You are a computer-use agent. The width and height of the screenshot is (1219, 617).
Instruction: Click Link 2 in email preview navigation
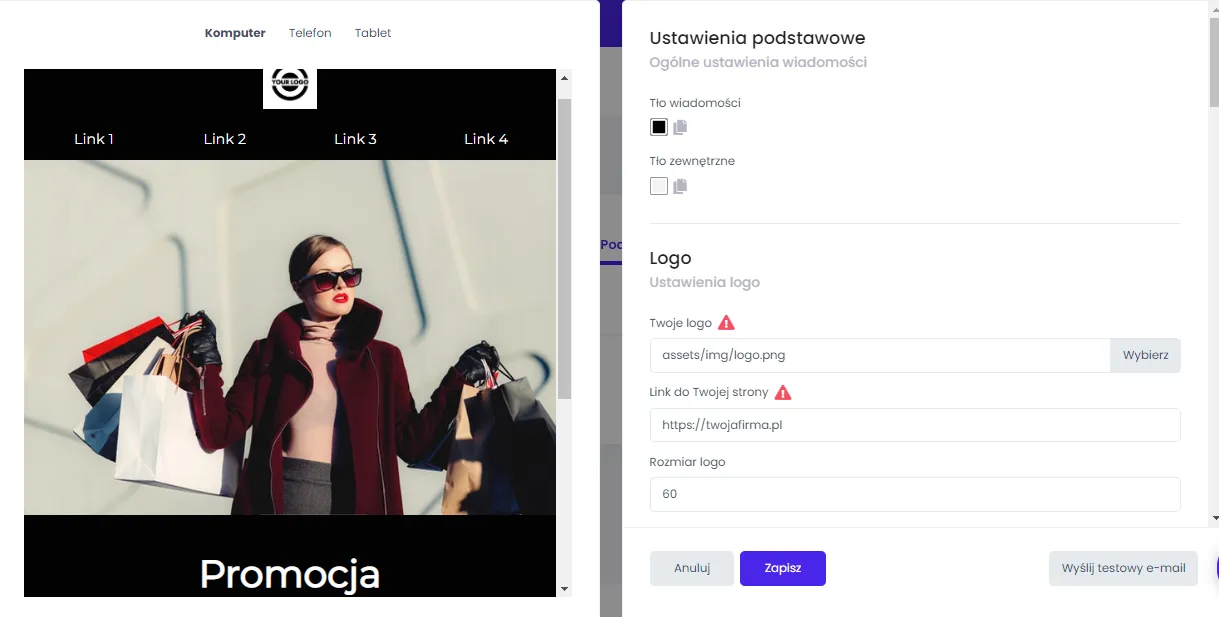point(225,139)
